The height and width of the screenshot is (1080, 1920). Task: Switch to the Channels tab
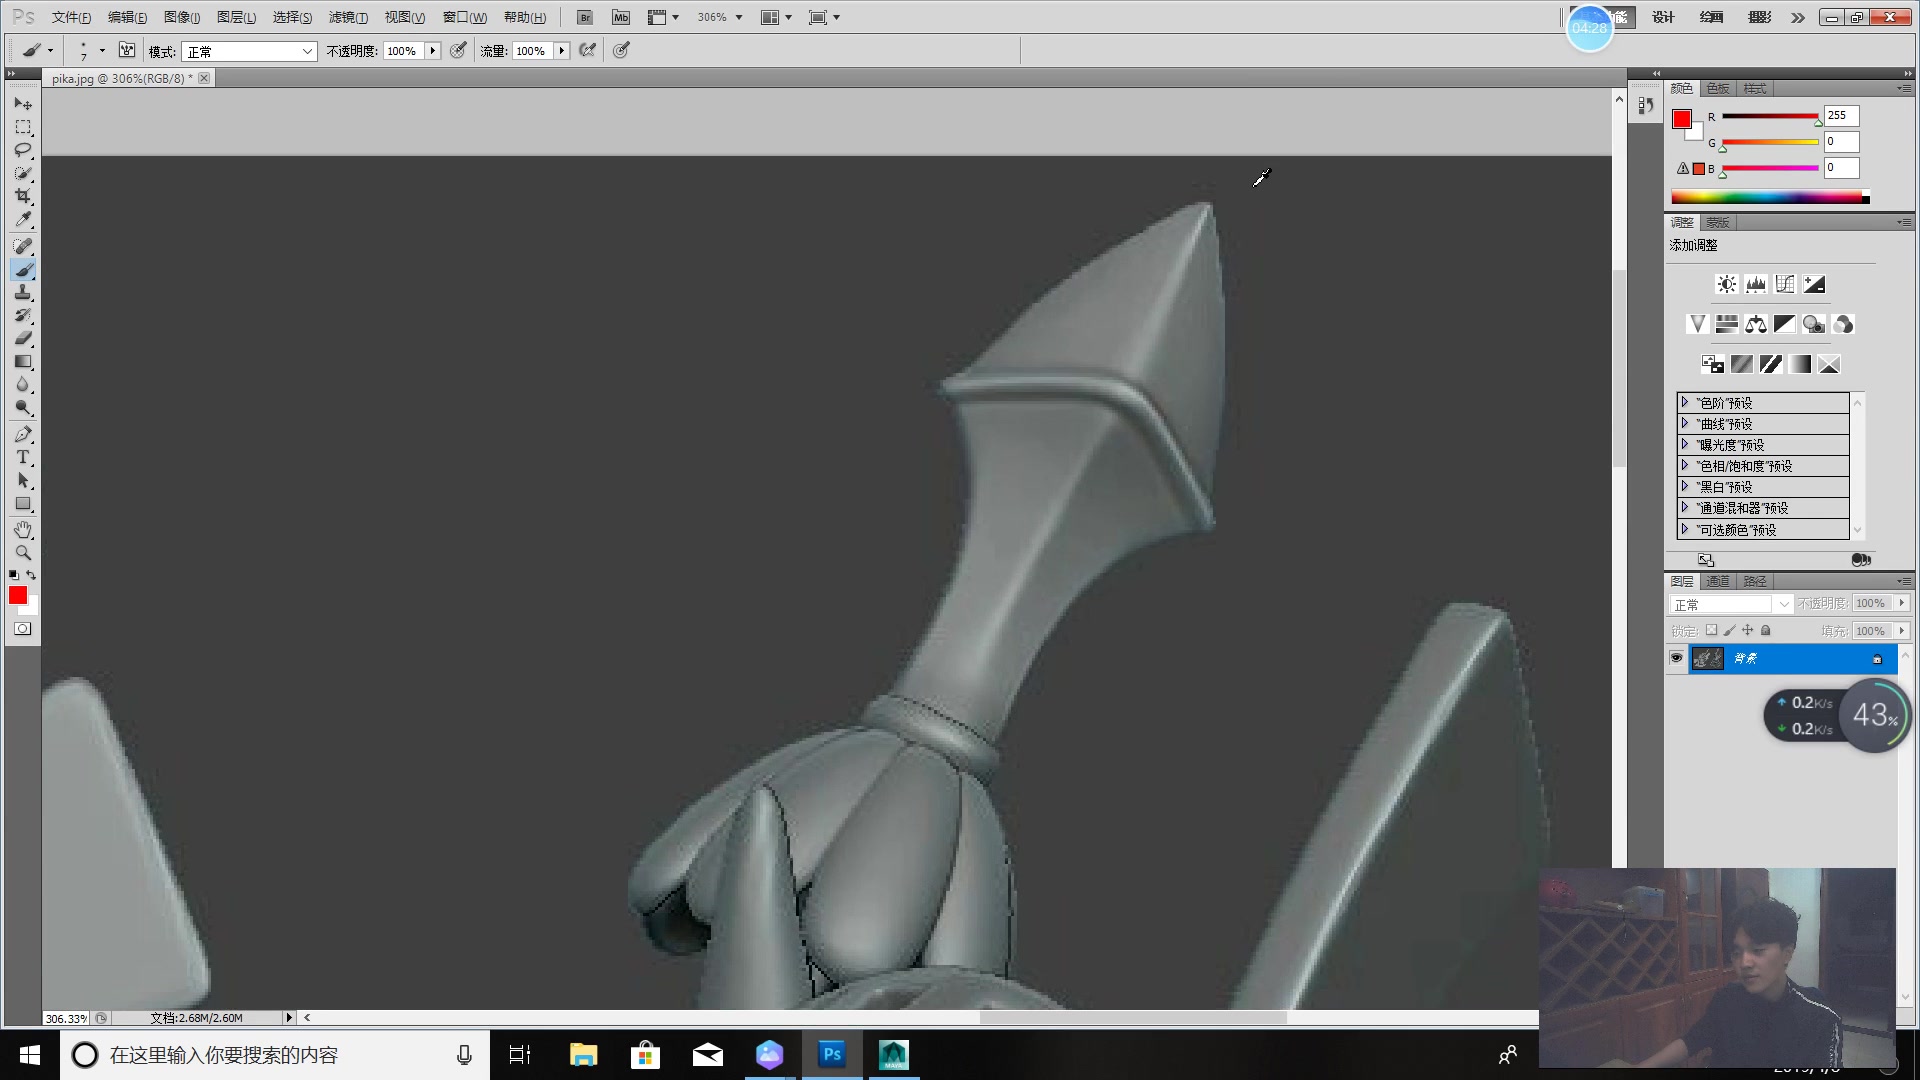(1718, 581)
